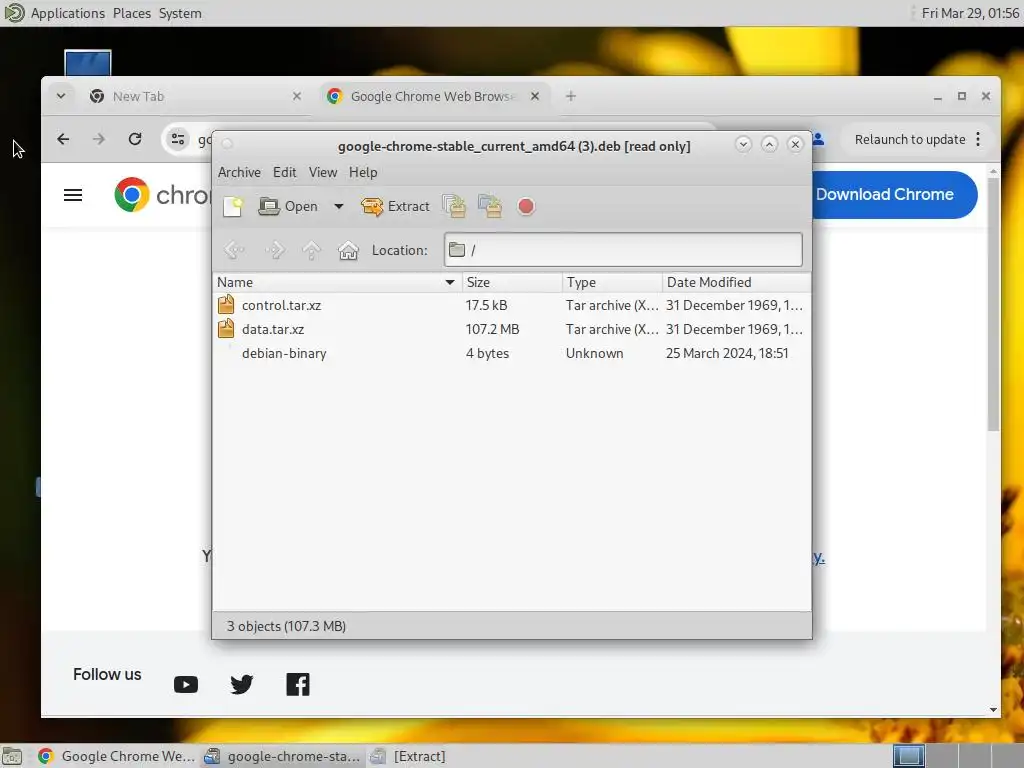Open the Help menu

[x=363, y=172]
